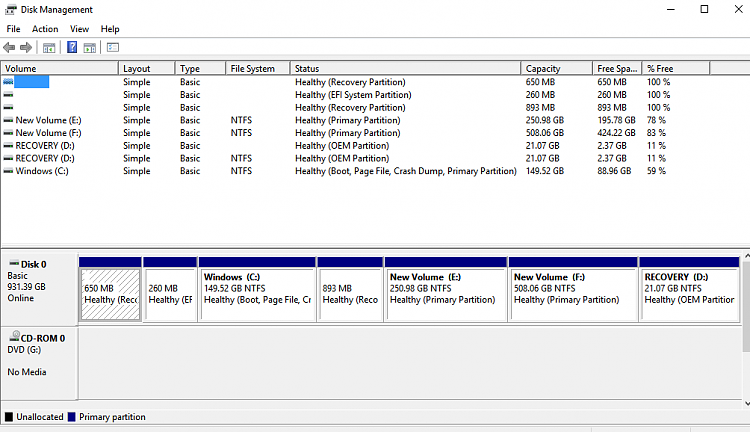Minimize the Disk Management window

671,9
